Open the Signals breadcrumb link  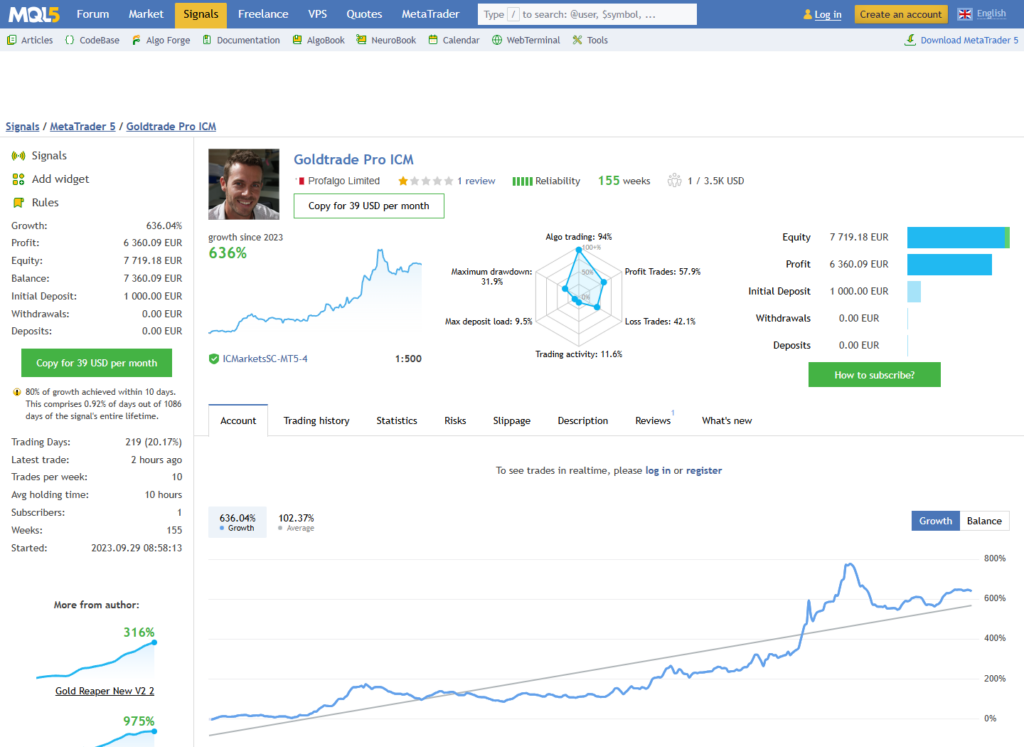point(23,127)
